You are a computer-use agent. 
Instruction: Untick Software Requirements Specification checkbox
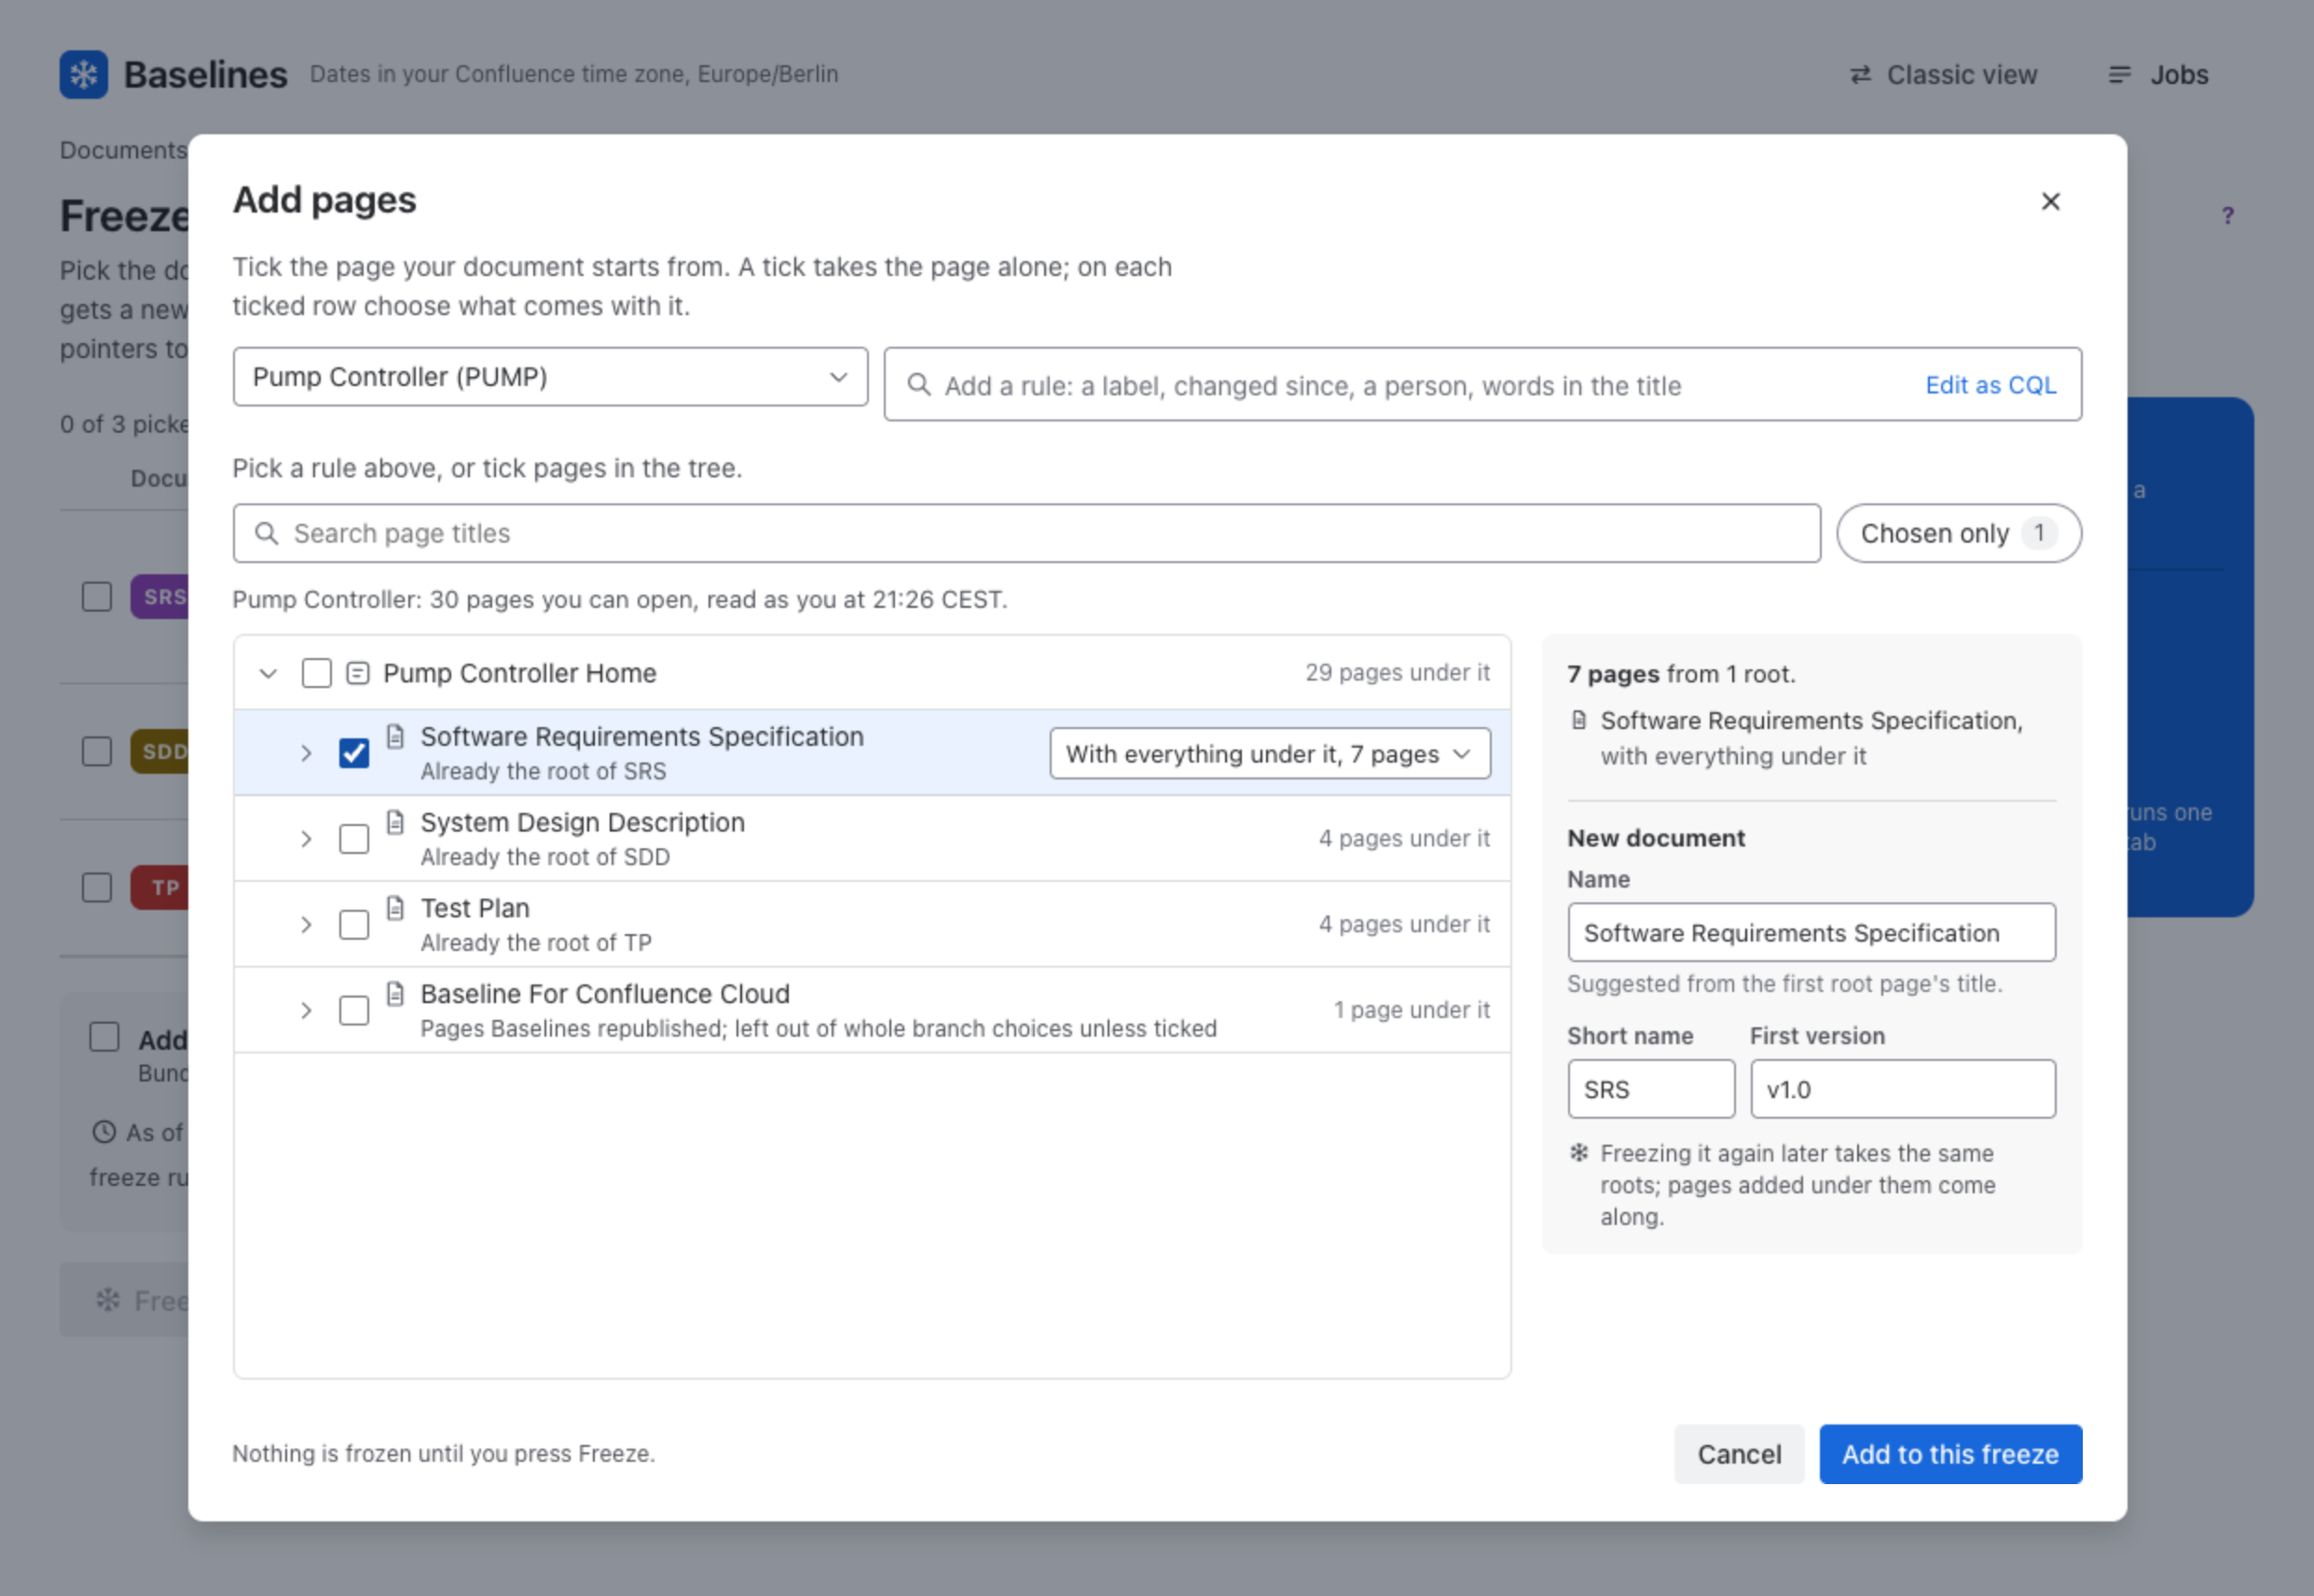click(x=353, y=753)
